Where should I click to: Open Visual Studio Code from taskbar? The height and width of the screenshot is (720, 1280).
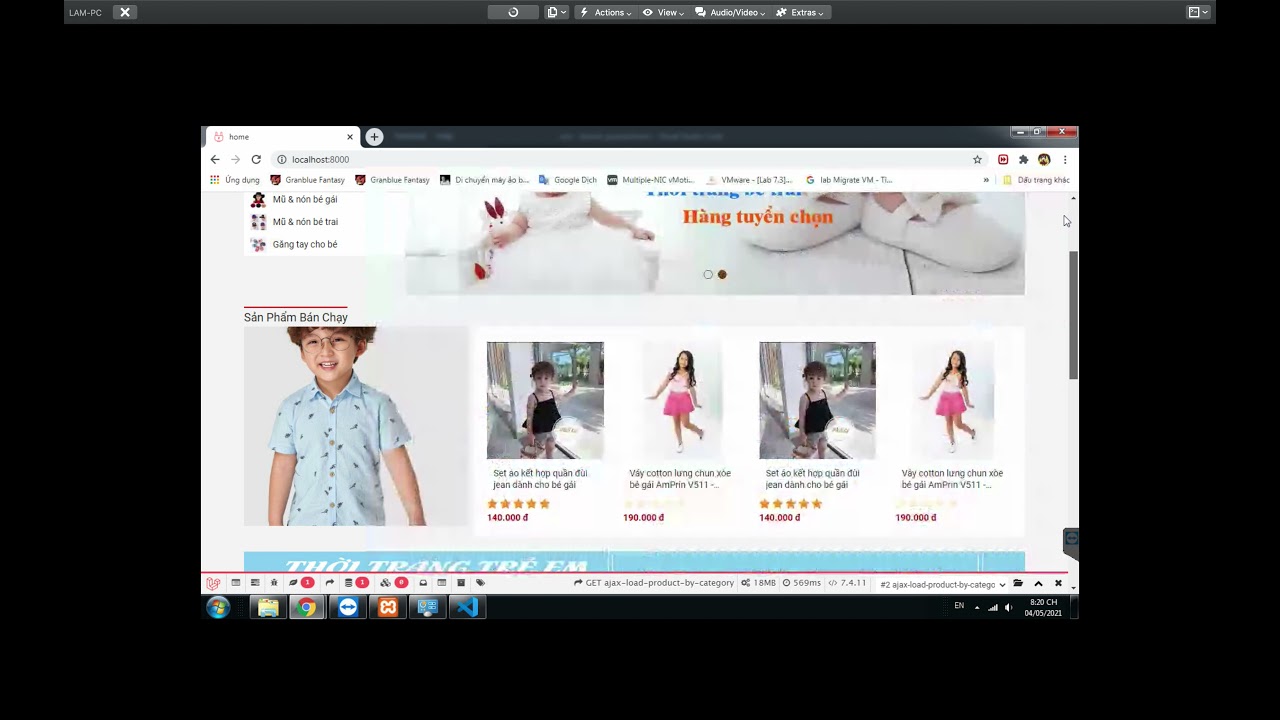466,607
